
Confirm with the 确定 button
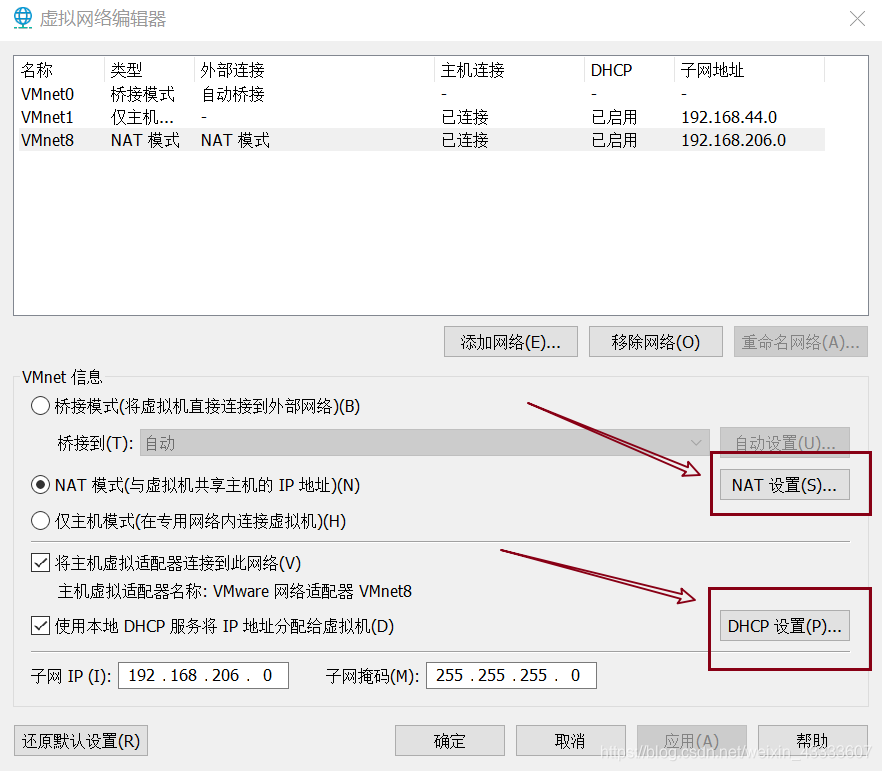(x=450, y=741)
